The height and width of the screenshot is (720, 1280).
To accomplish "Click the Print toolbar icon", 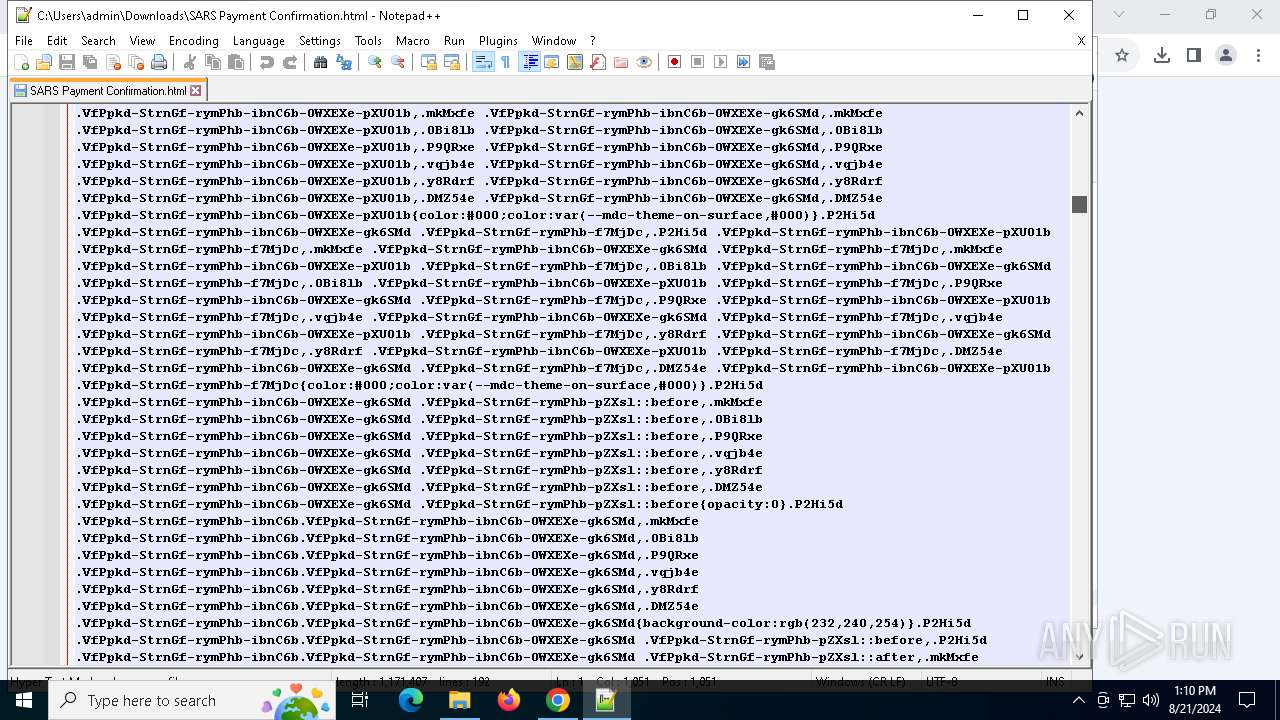I will (x=159, y=62).
